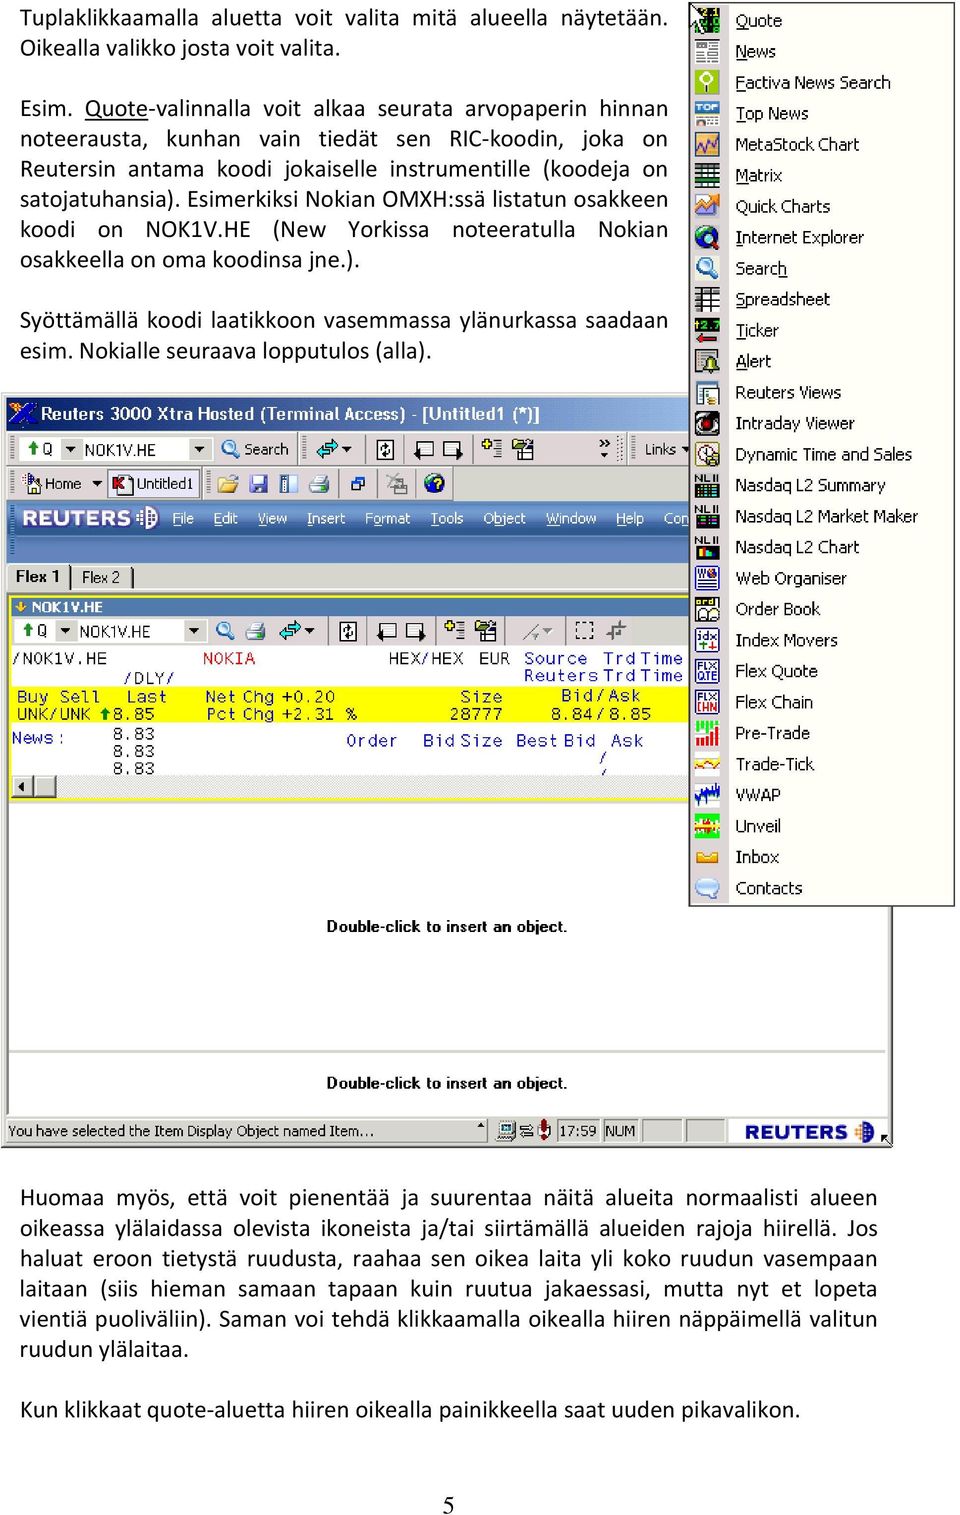
Task: Click the 17:59 clock in status bar
Action: (x=577, y=1131)
